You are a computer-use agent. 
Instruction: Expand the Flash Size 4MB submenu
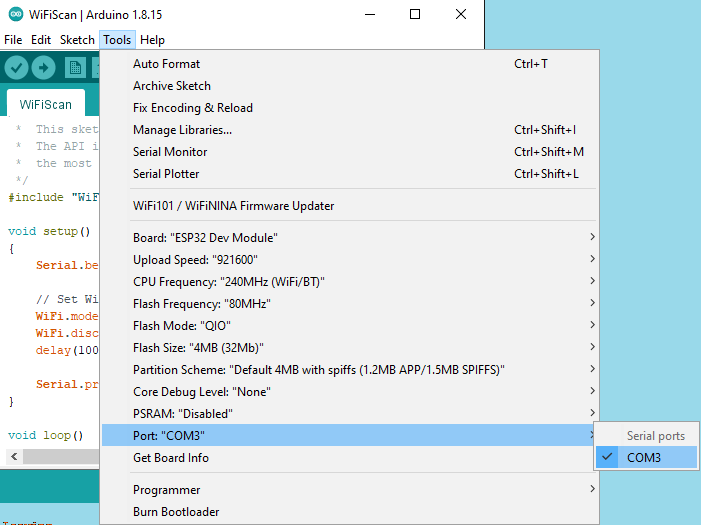point(350,347)
